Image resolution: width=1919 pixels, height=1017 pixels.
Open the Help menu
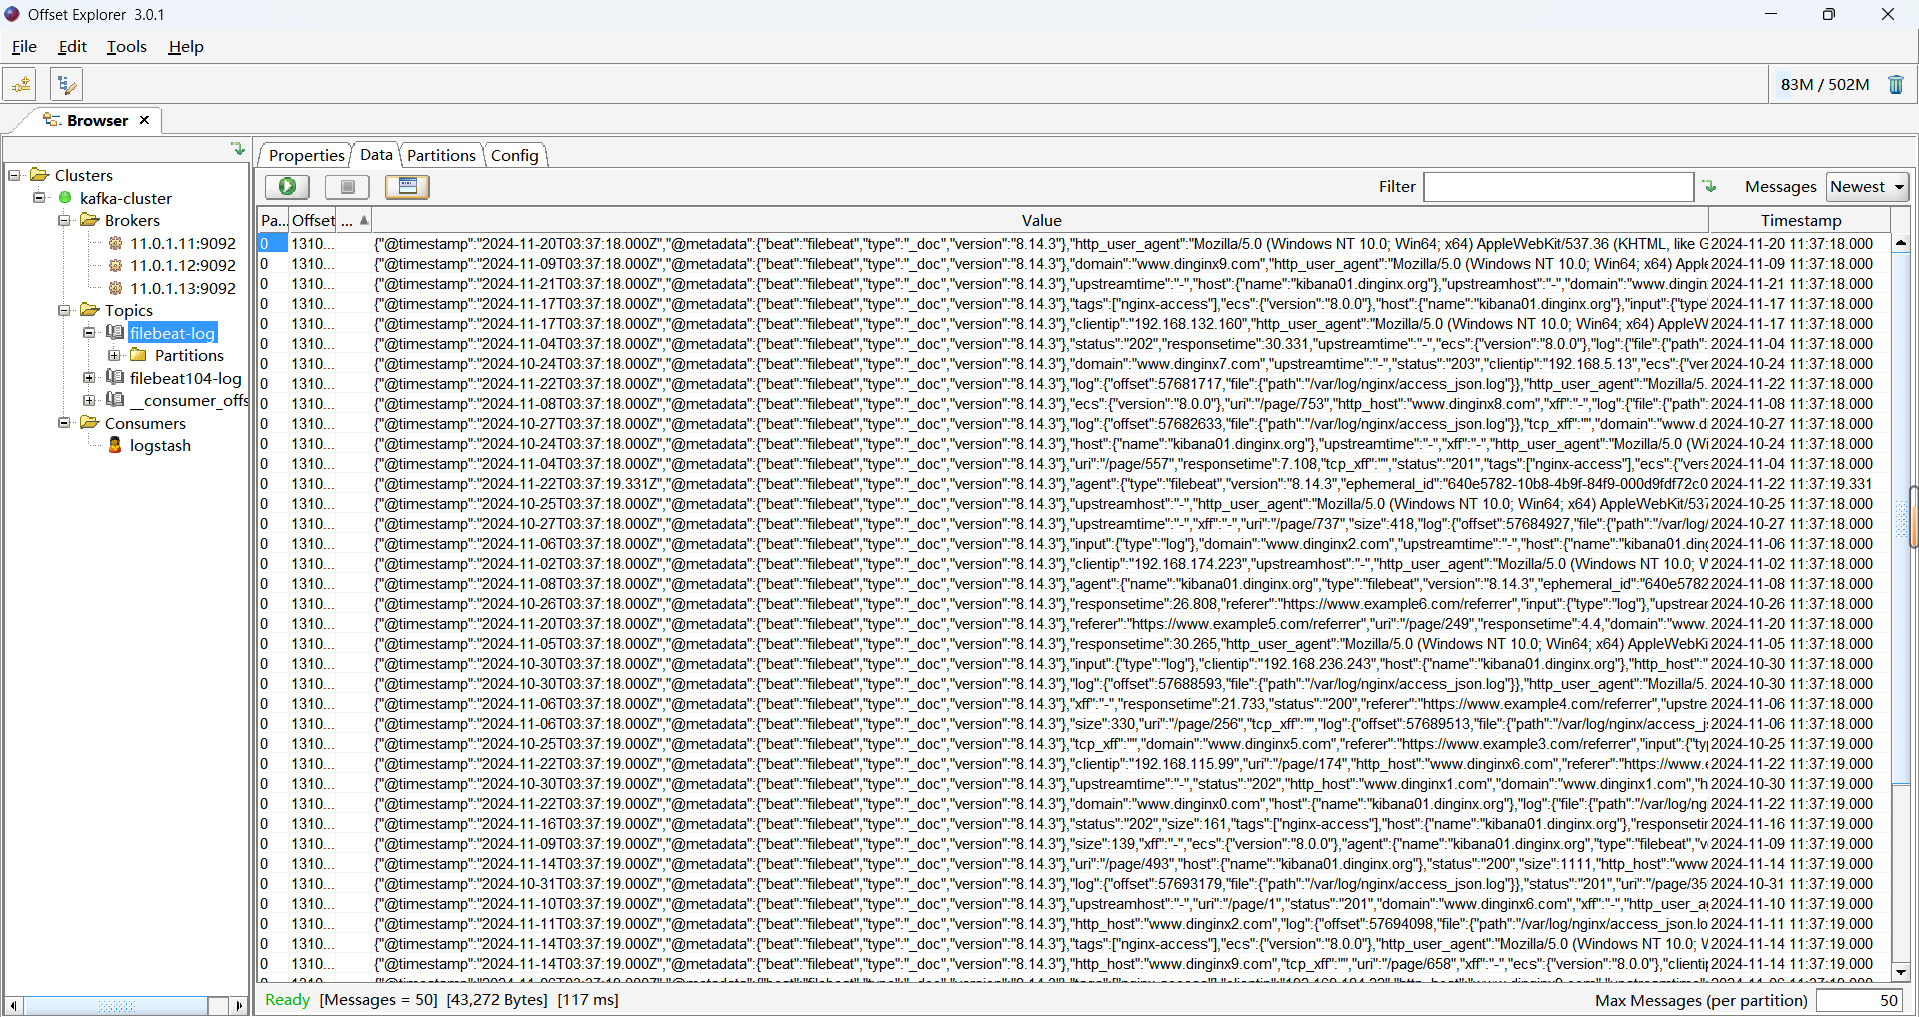186,46
